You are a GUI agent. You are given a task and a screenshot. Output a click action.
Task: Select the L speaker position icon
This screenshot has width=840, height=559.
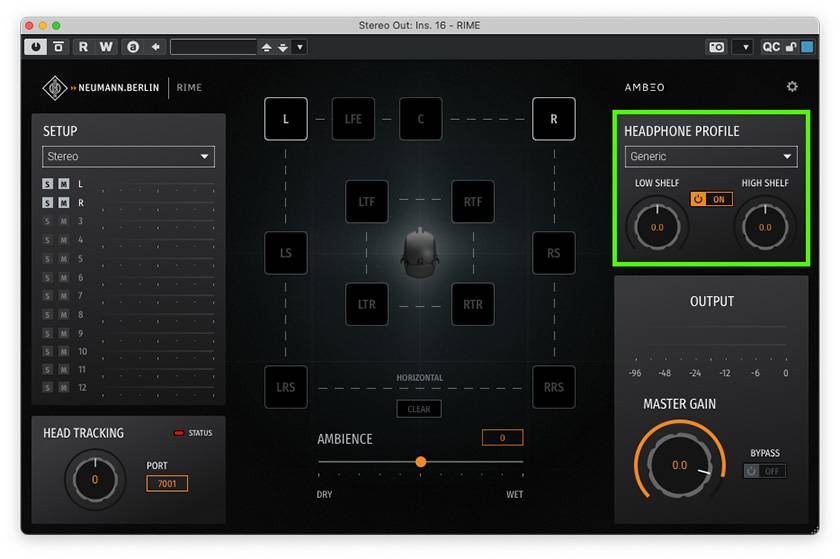click(x=286, y=119)
